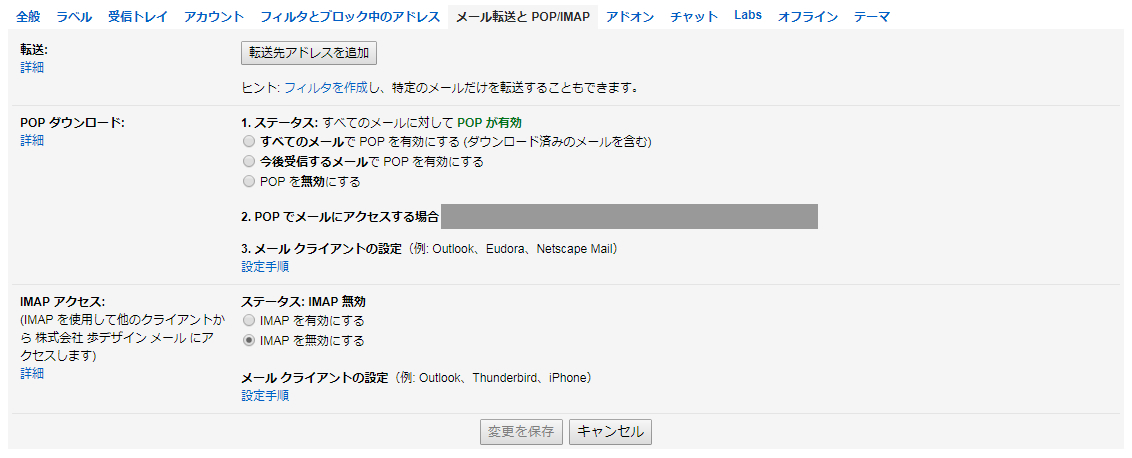Open 設定手順 link in POP section
This screenshot has height=458, width=1132.
[x=265, y=267]
